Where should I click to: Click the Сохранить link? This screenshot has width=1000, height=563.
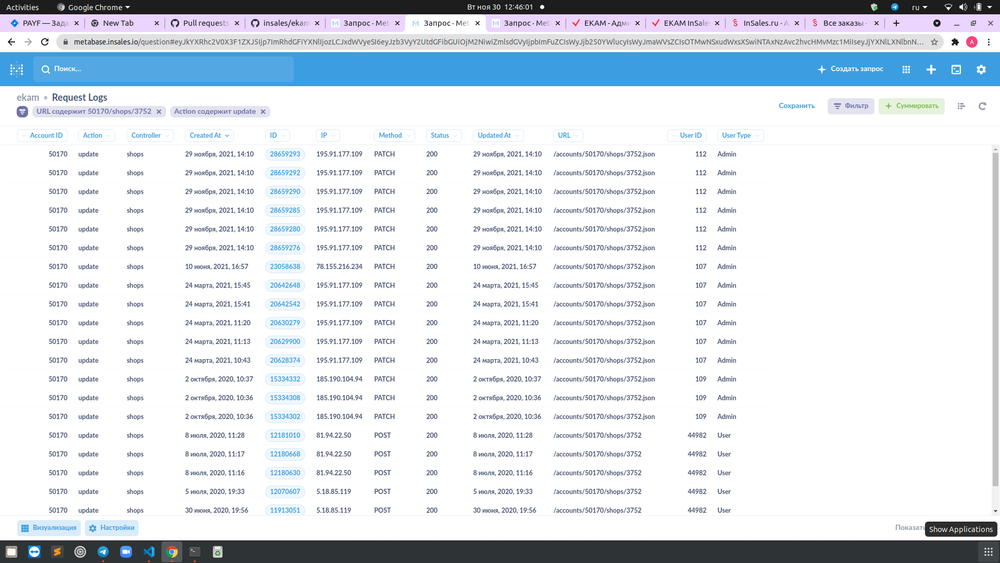click(796, 106)
